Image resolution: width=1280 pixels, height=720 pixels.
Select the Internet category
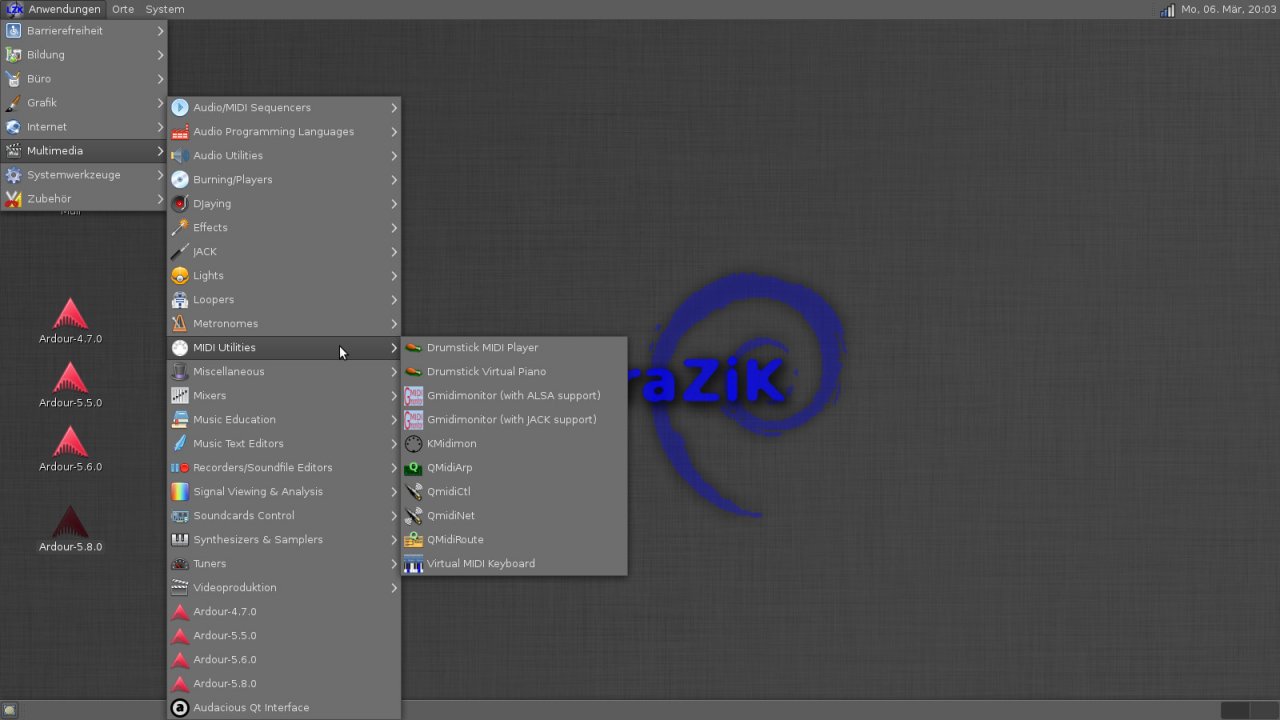84,127
